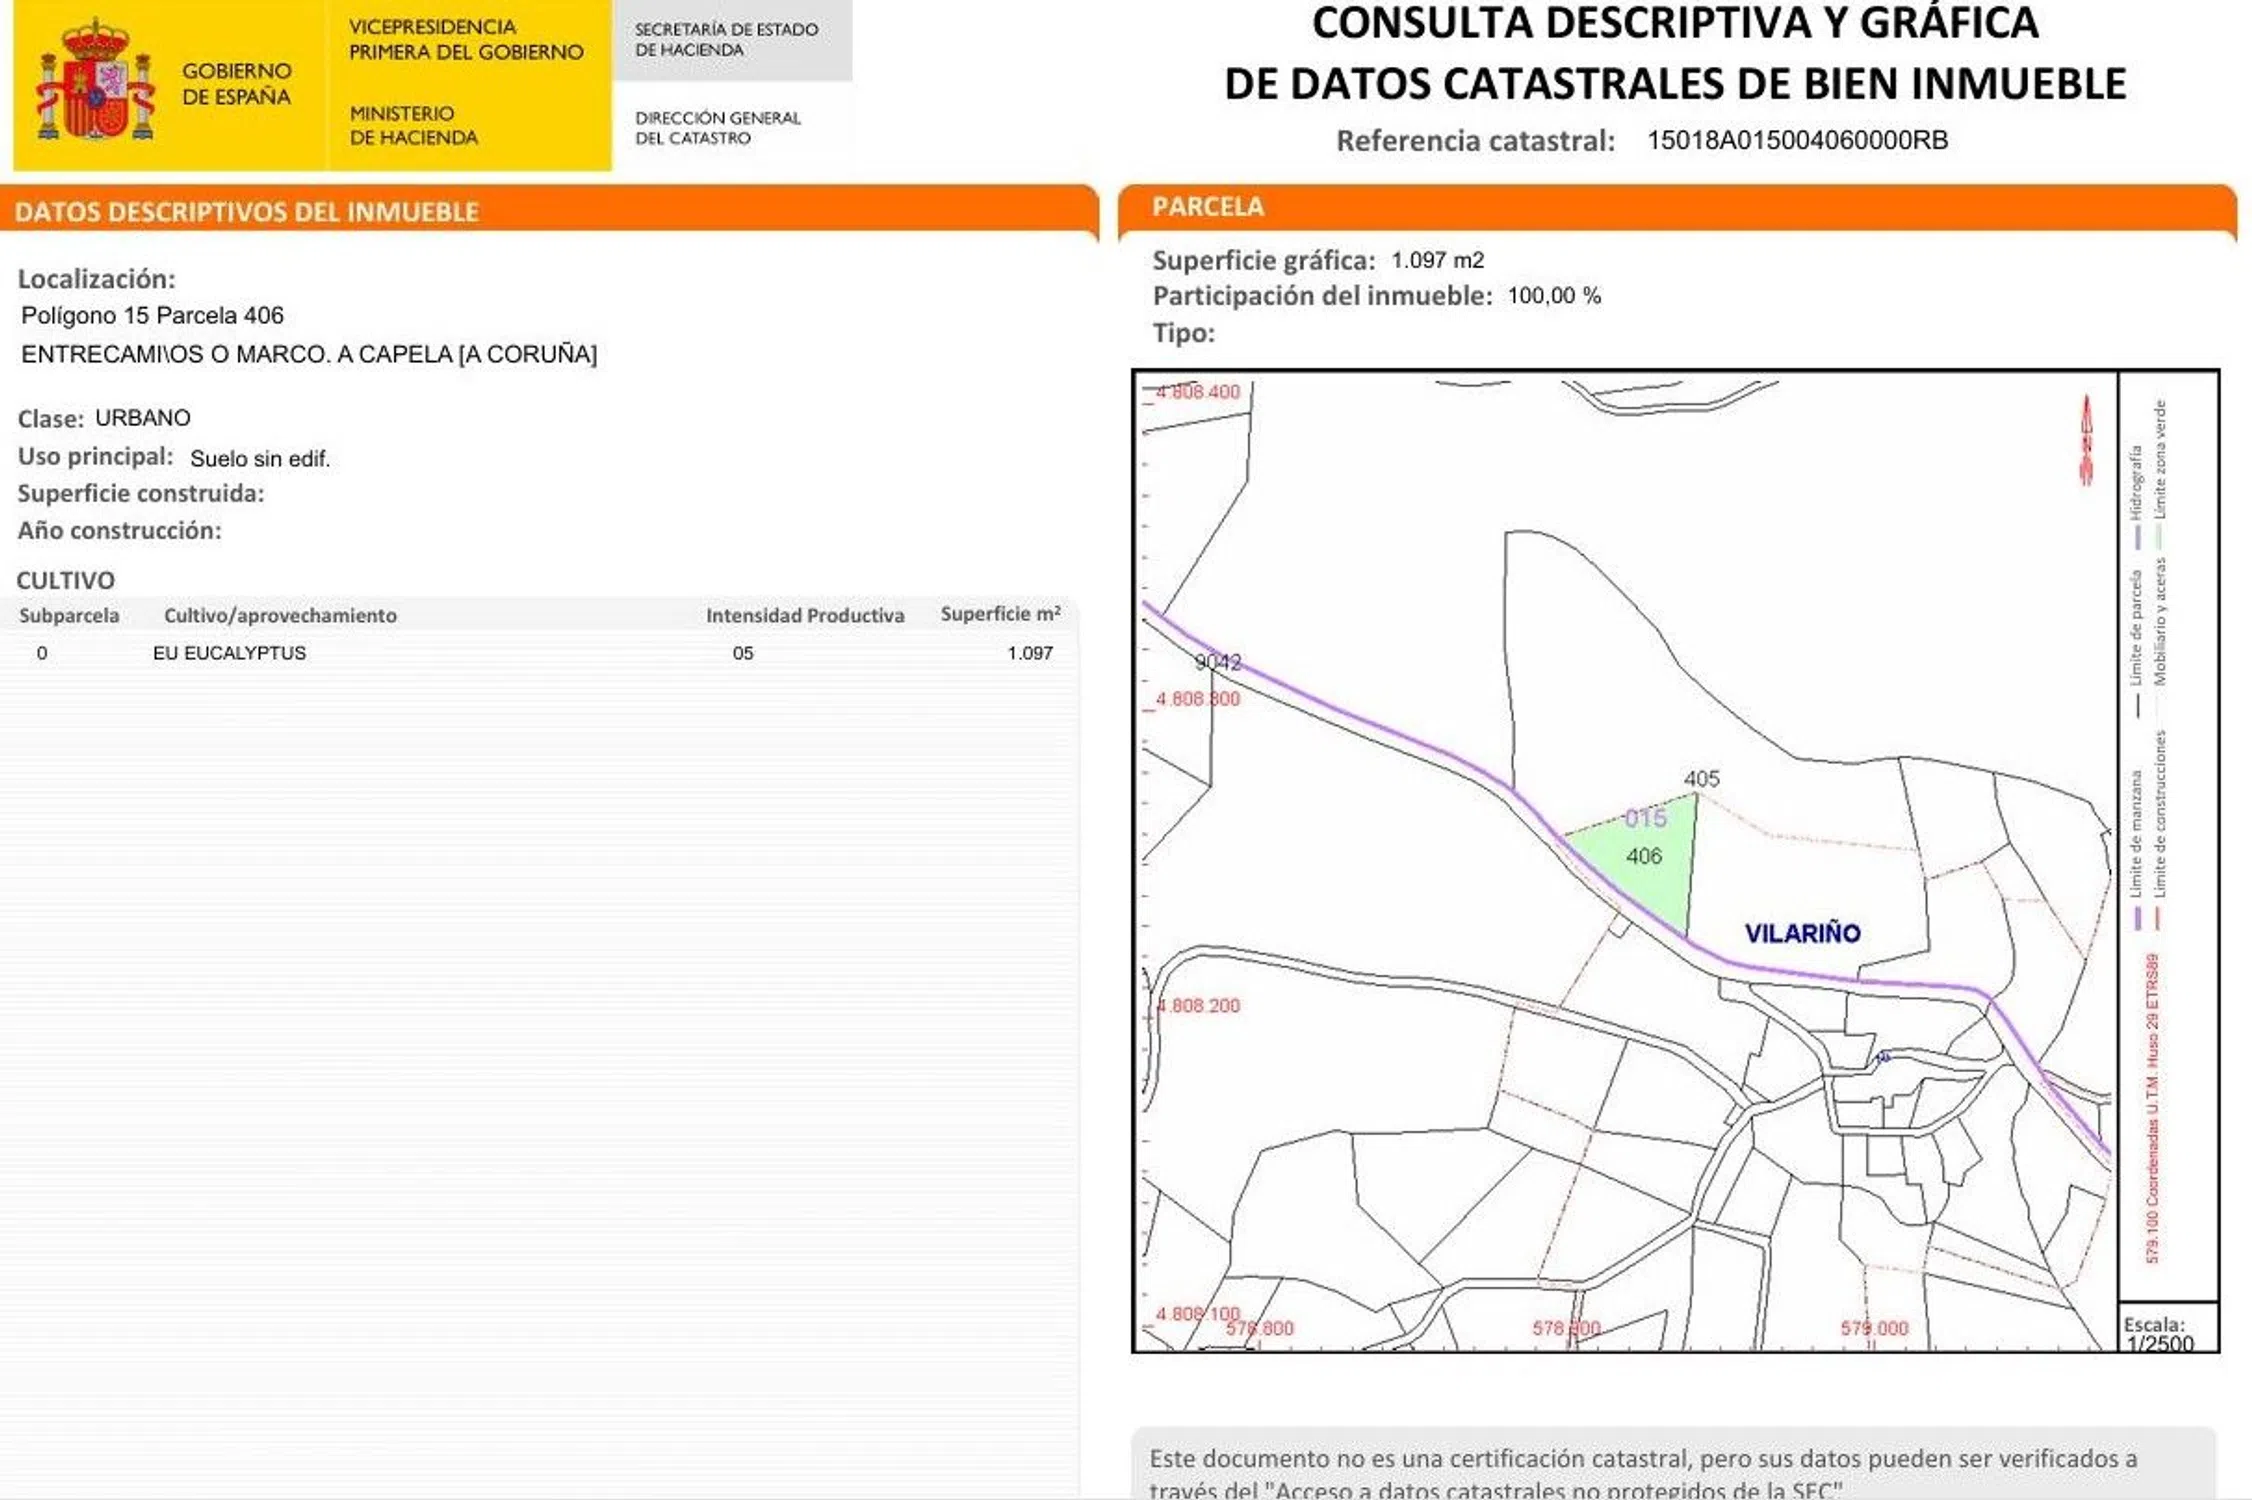Click the Intensidad Productiva column header
Viewport: 2252px width, 1500px height.
pyautogui.click(x=804, y=615)
